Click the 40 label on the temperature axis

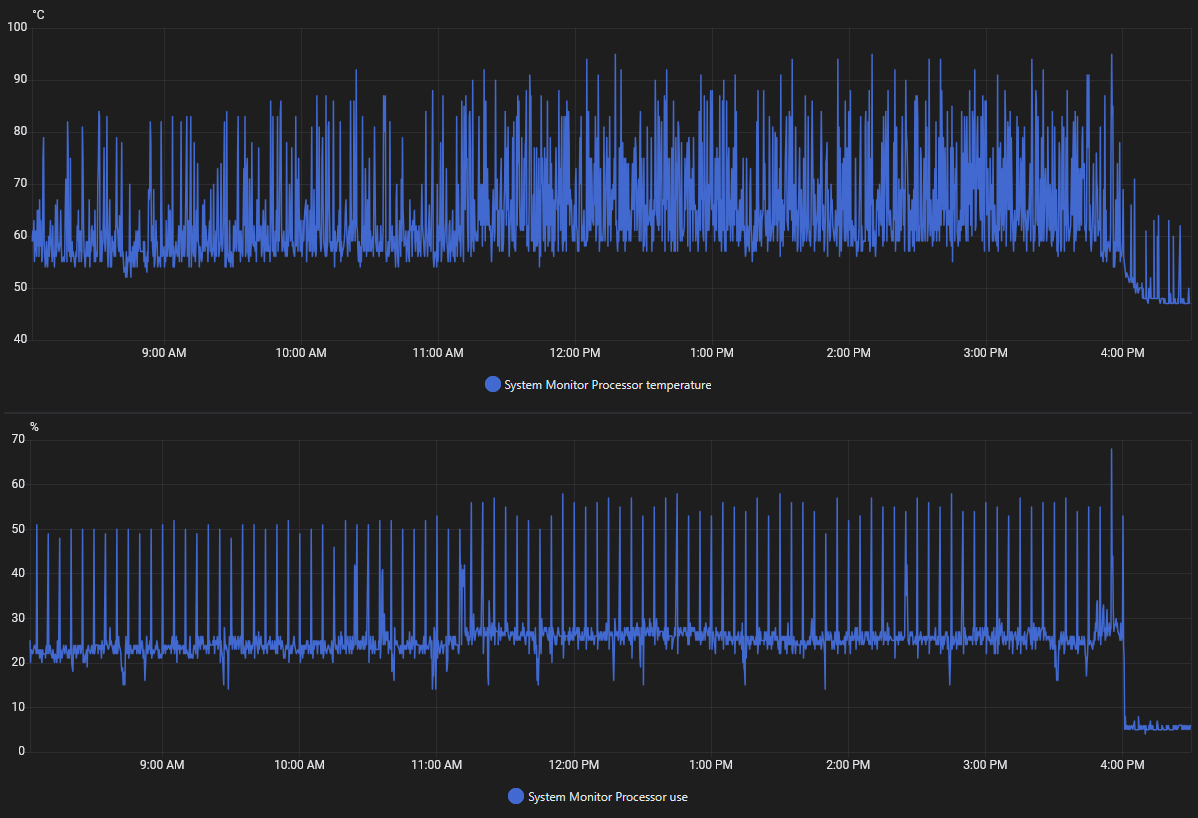(x=21, y=339)
